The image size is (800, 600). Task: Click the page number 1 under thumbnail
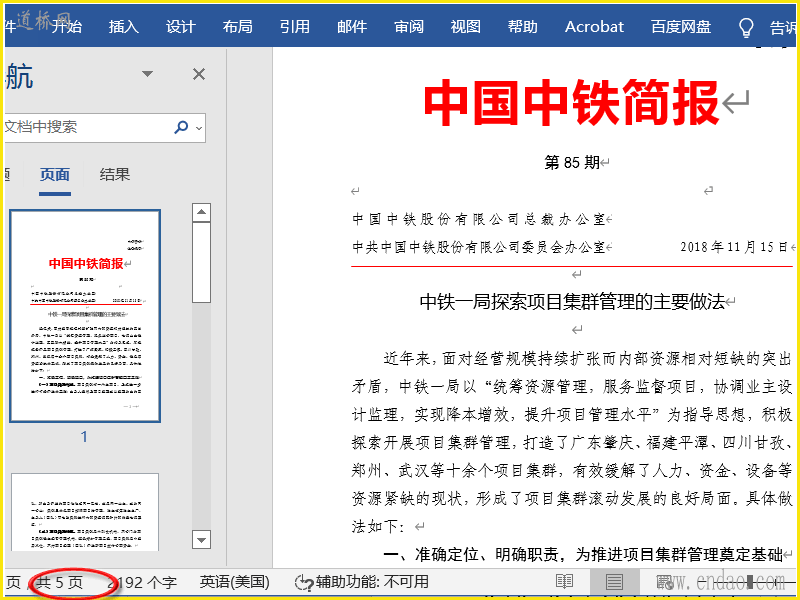click(x=84, y=437)
